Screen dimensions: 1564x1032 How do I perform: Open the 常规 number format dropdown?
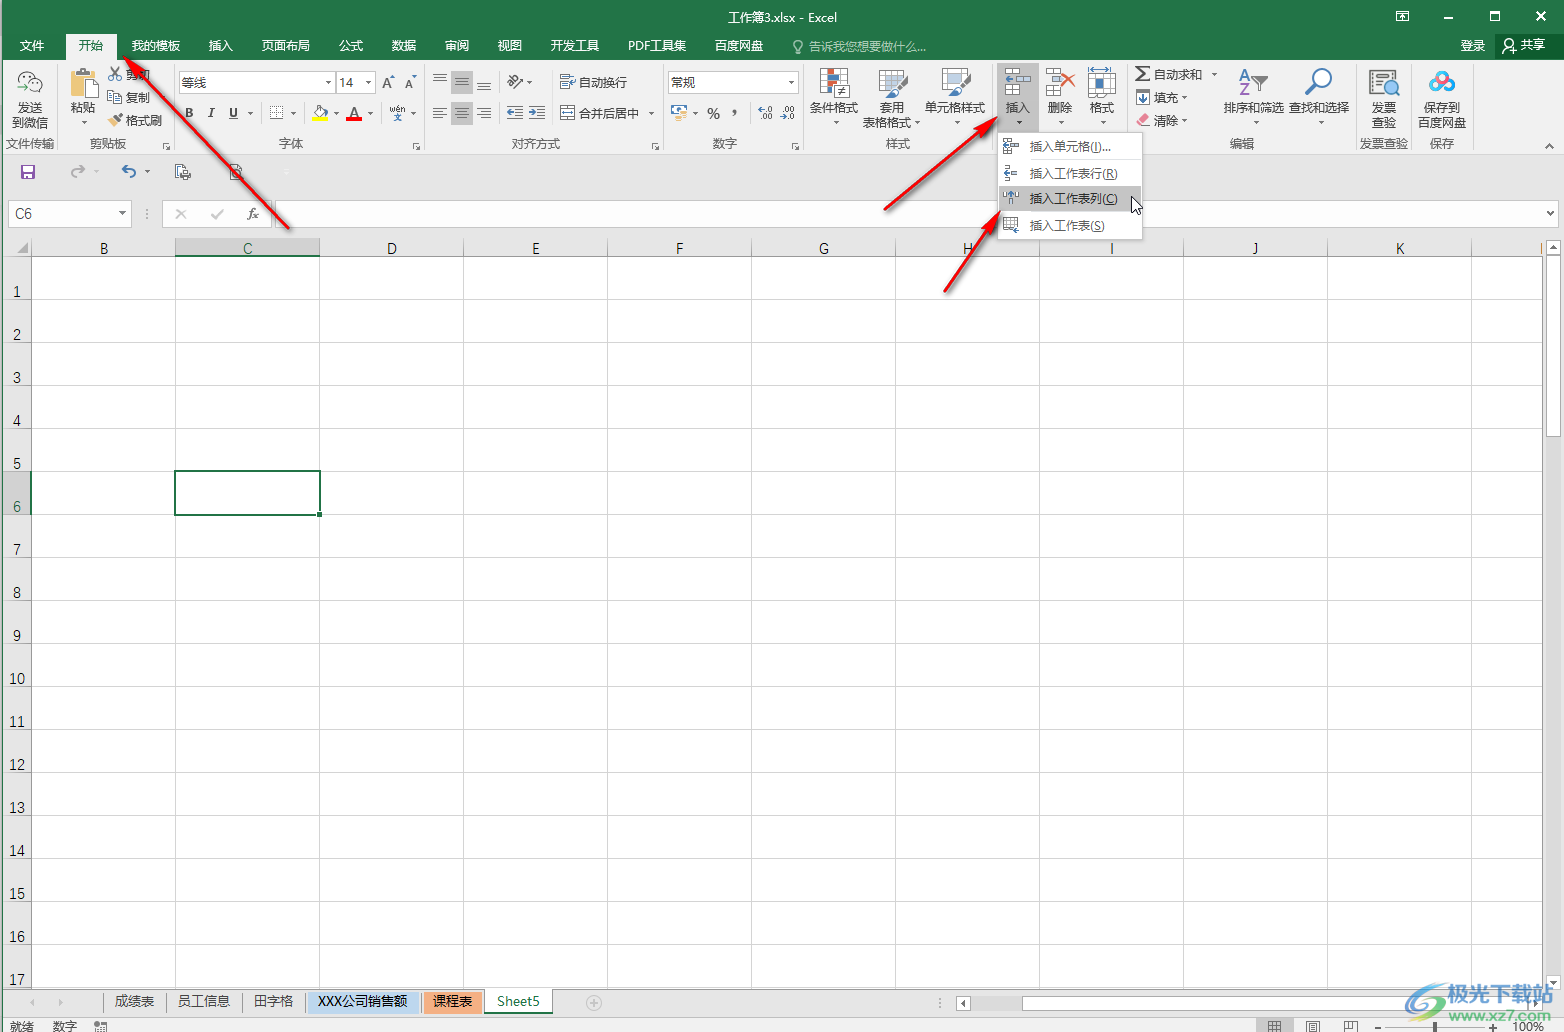pyautogui.click(x=791, y=83)
